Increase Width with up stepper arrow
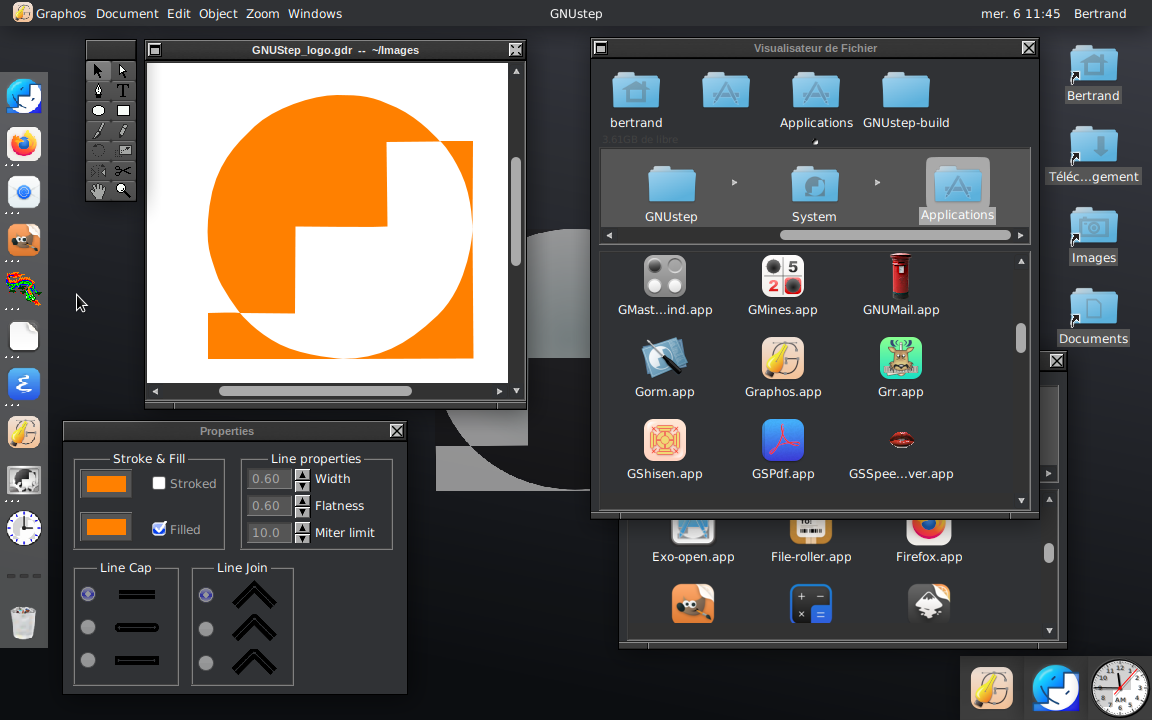 click(302, 474)
